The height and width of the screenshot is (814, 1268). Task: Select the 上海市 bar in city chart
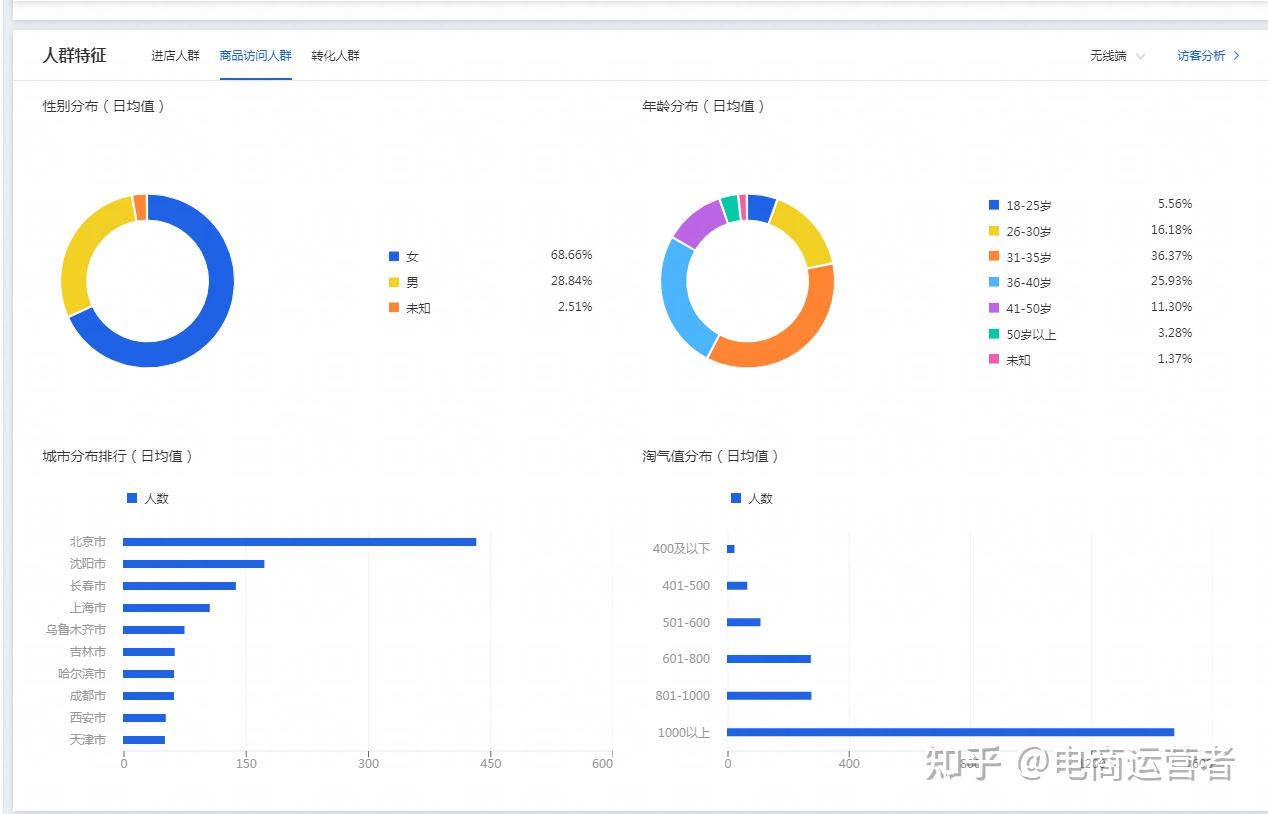tap(166, 608)
